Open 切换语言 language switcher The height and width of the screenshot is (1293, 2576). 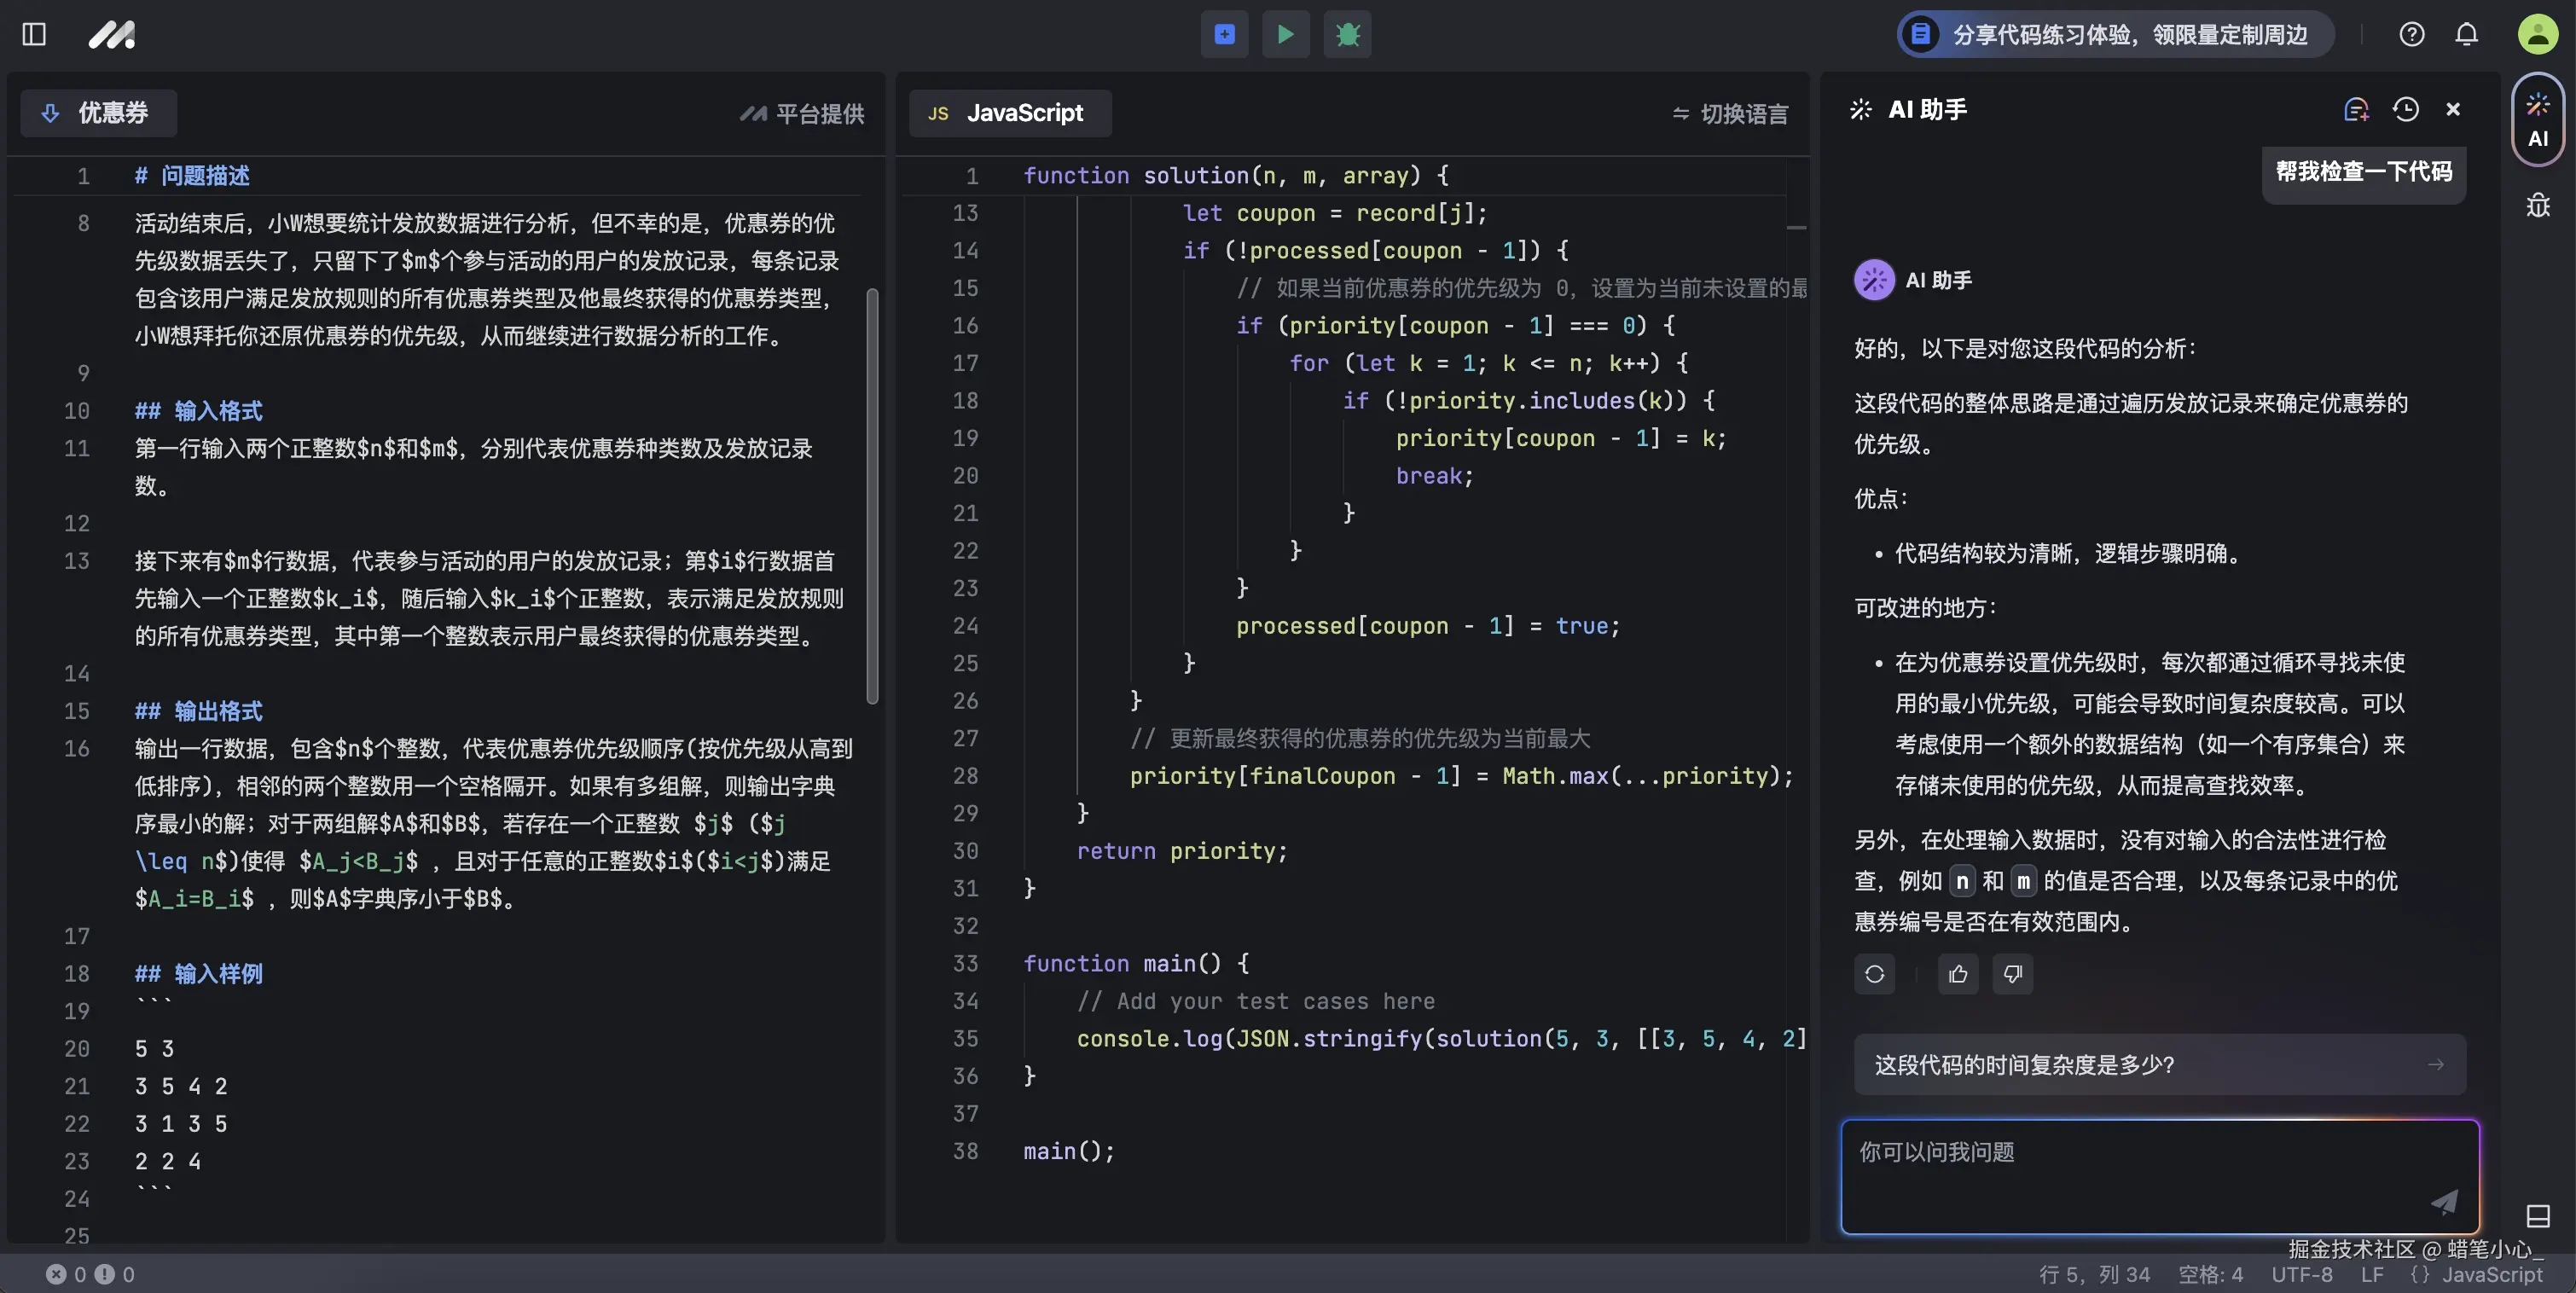(1730, 114)
